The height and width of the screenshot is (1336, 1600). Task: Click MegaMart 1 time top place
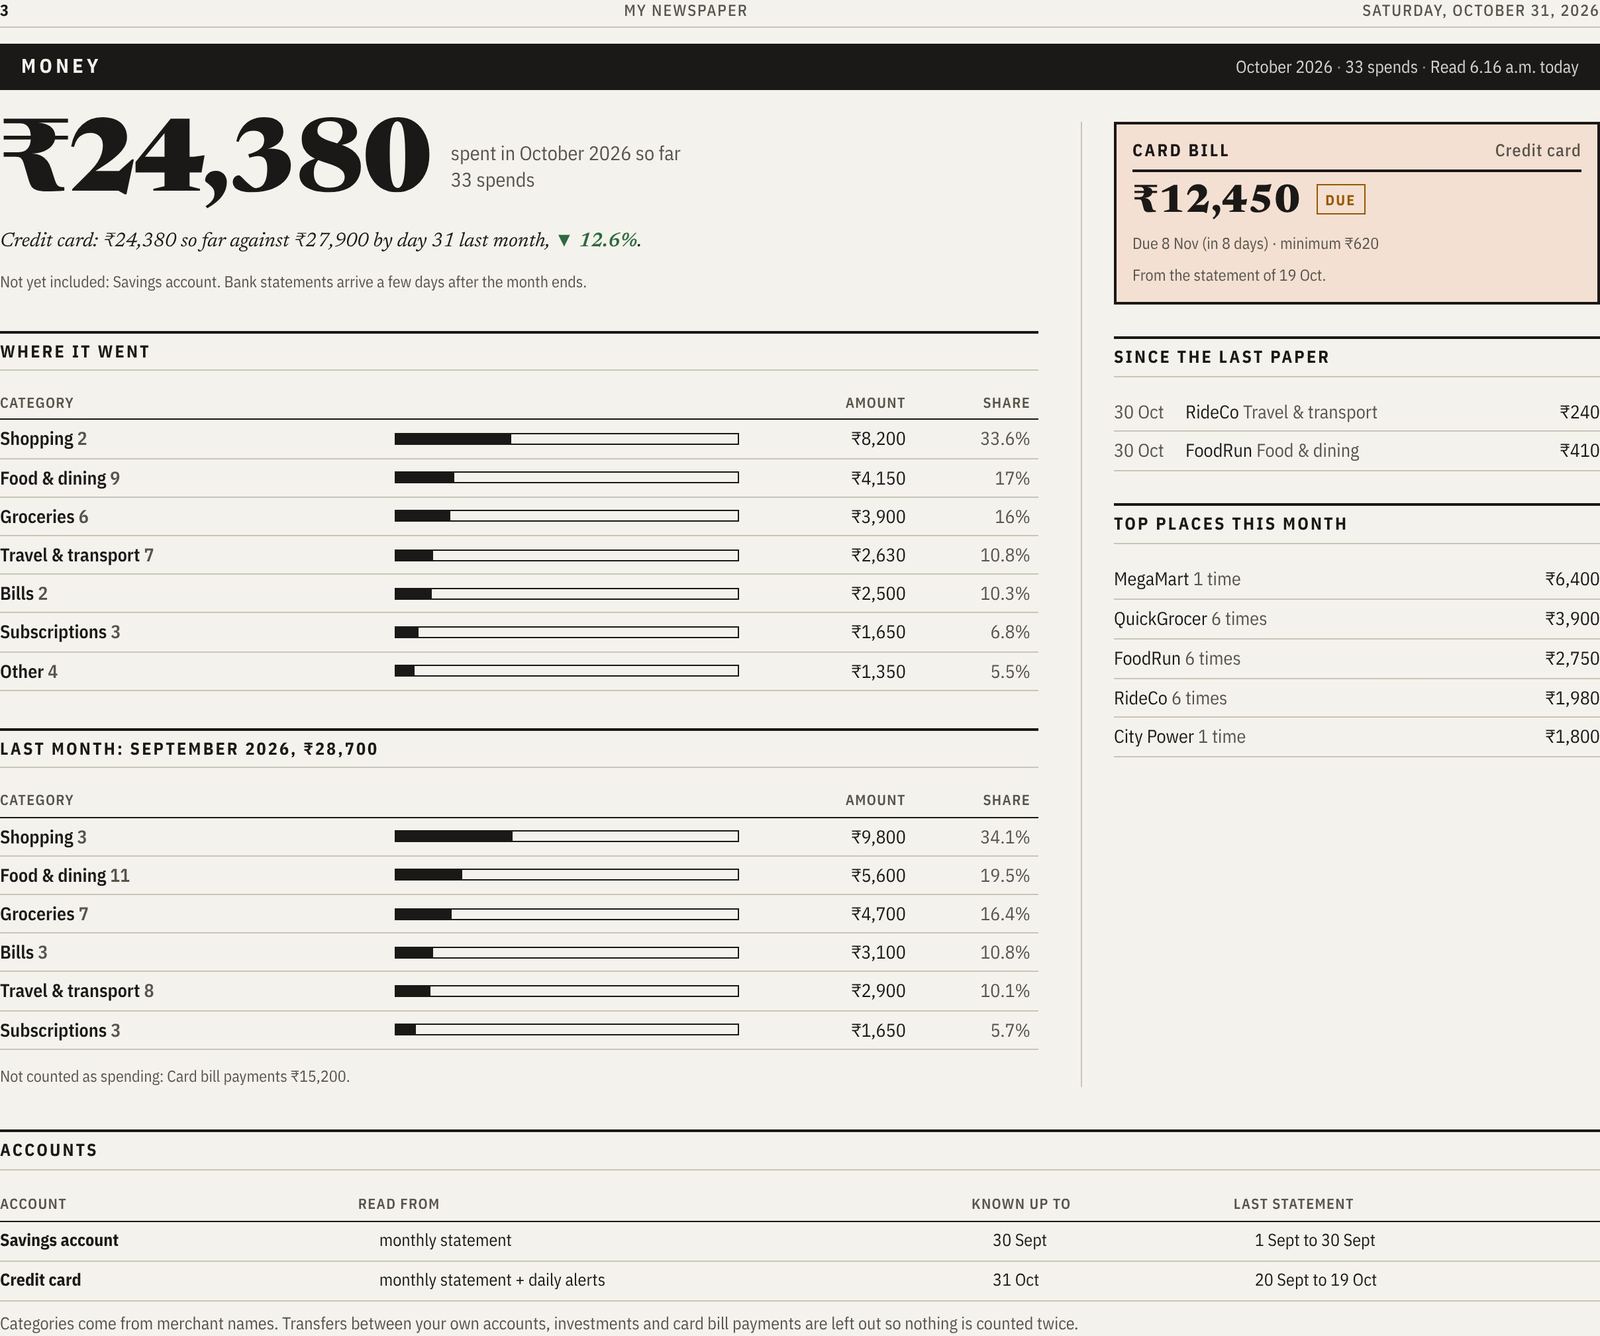click(x=1357, y=579)
